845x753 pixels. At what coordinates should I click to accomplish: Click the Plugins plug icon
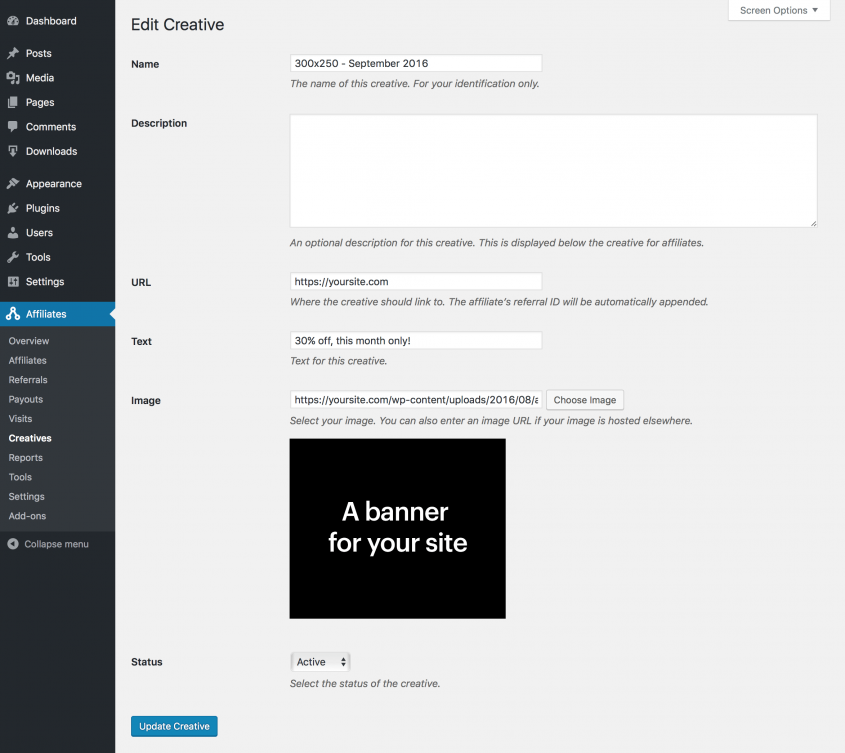coord(13,208)
